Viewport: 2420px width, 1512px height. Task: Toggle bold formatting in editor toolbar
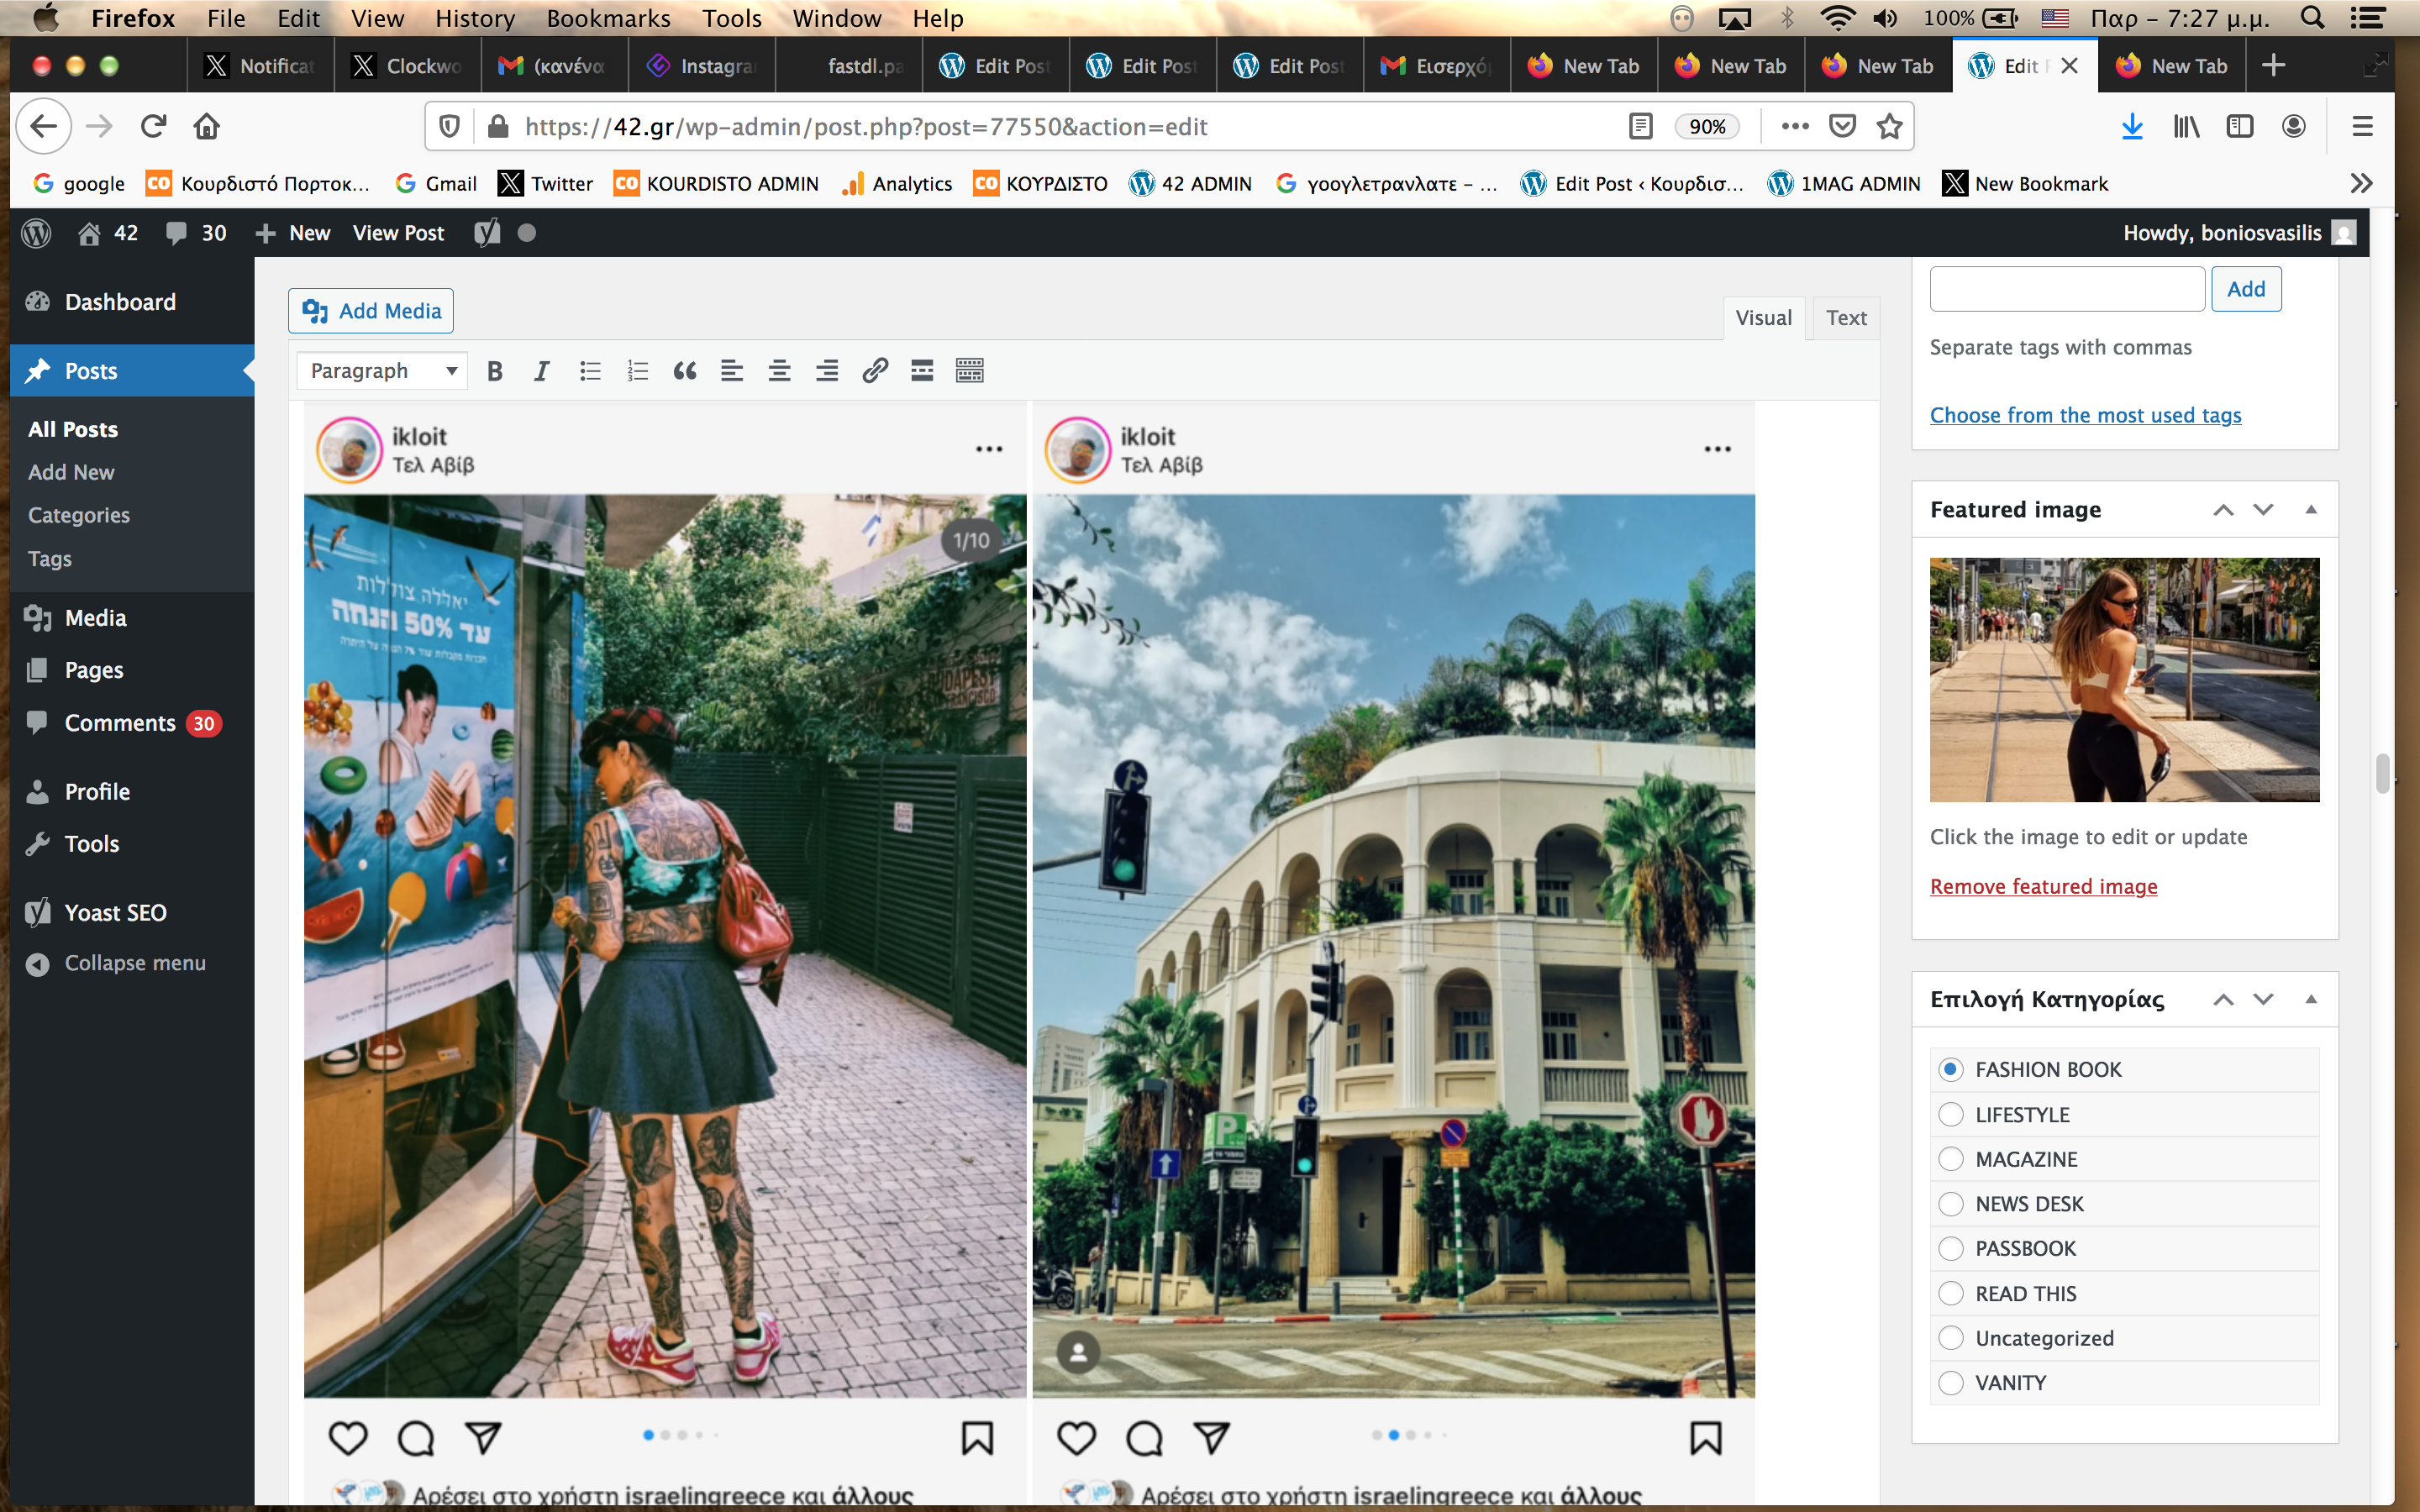tap(494, 371)
